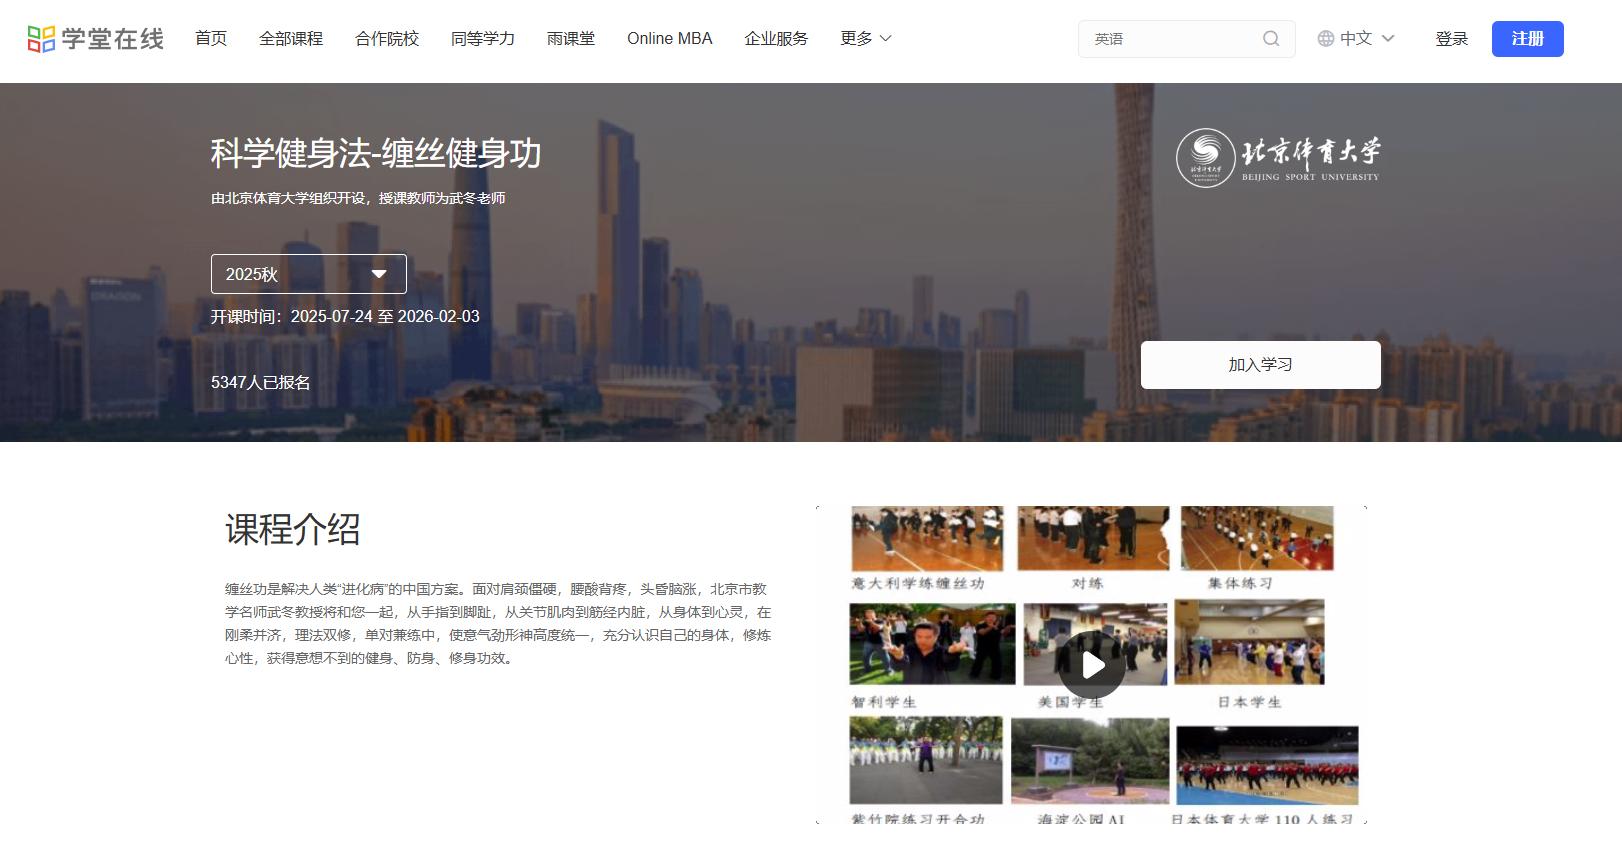Navigate to 合作院校 page
Screen dimensions: 1622x861
387,39
